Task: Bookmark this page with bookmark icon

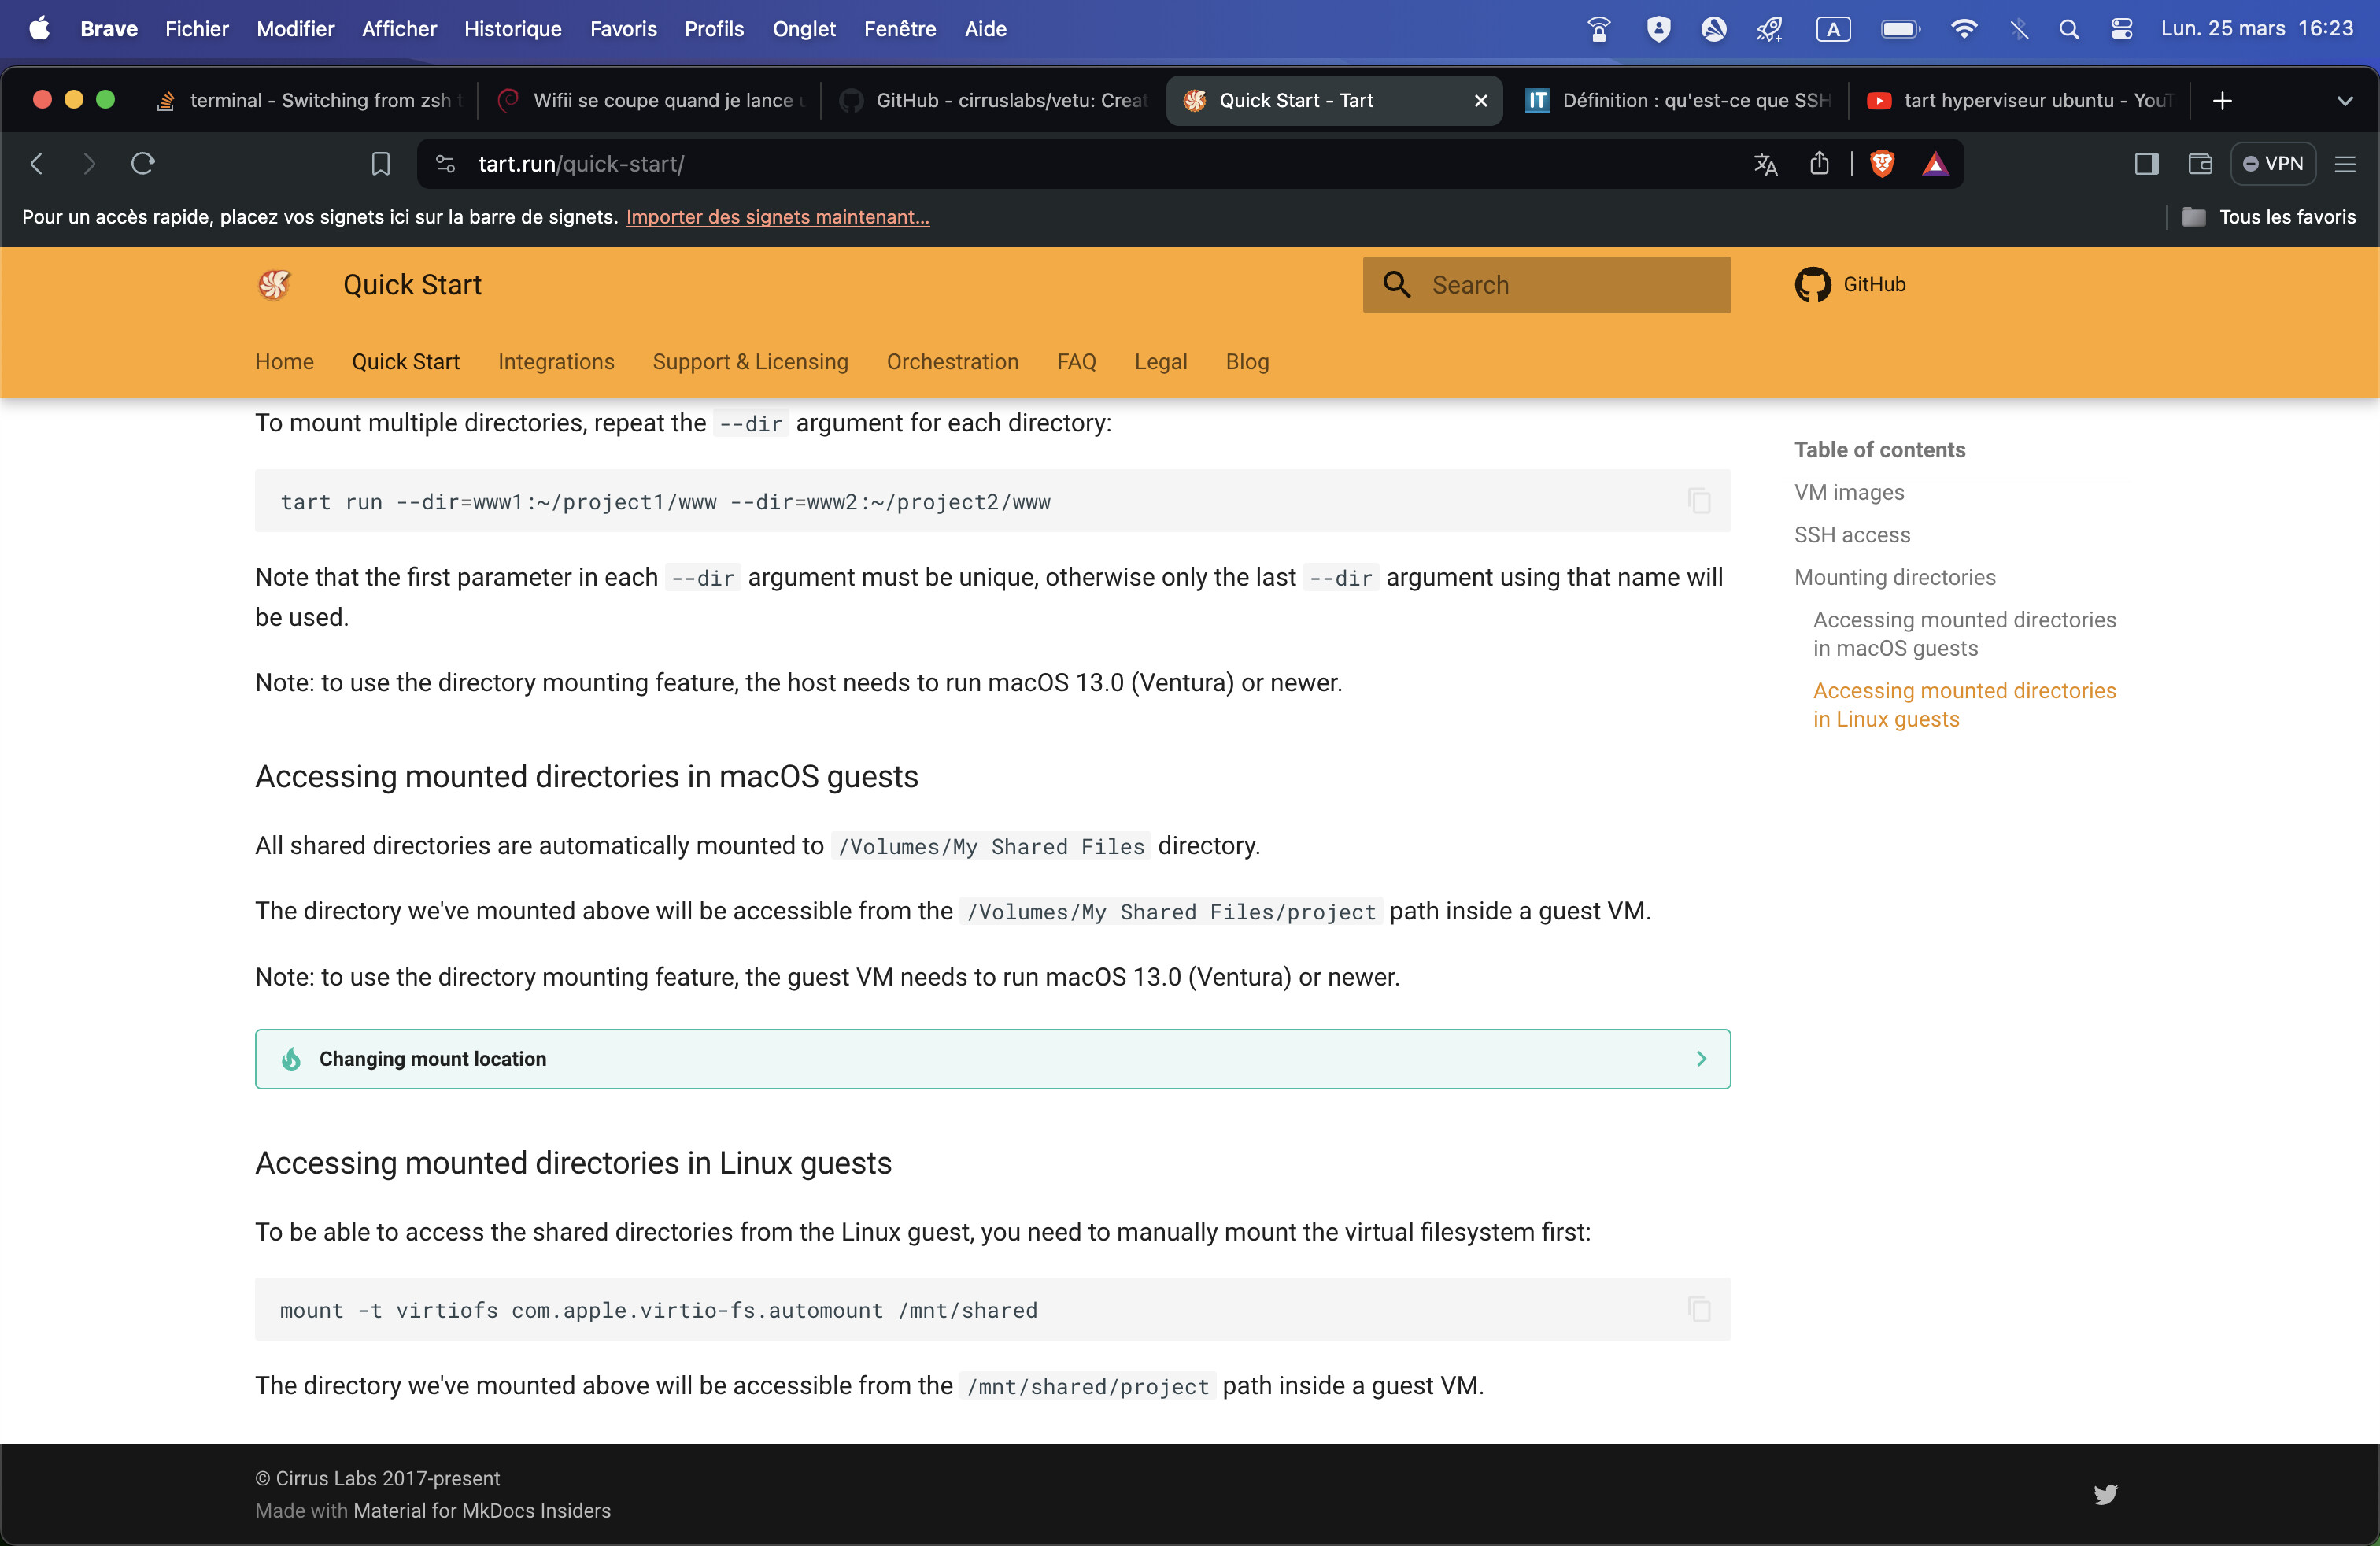Action: [x=380, y=164]
